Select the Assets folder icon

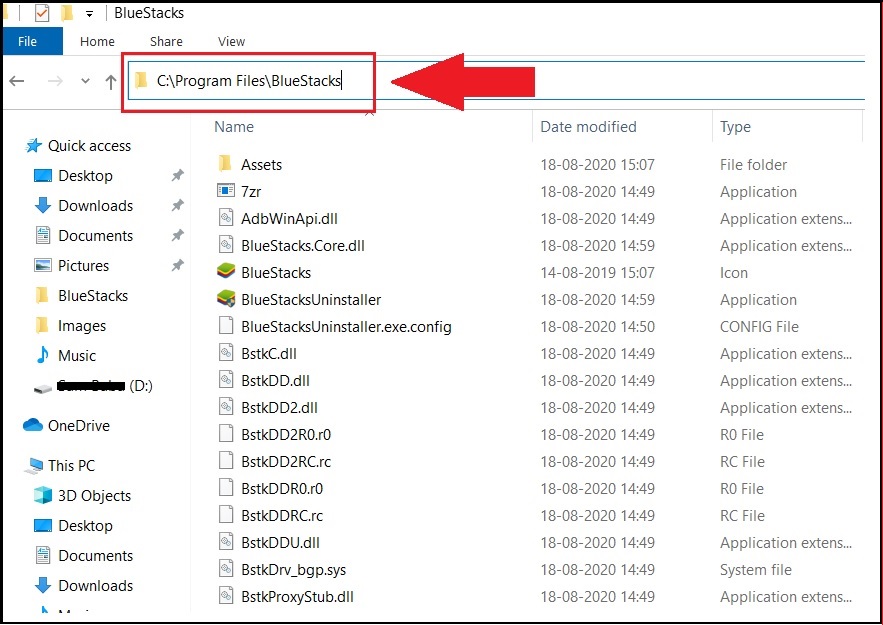point(225,164)
